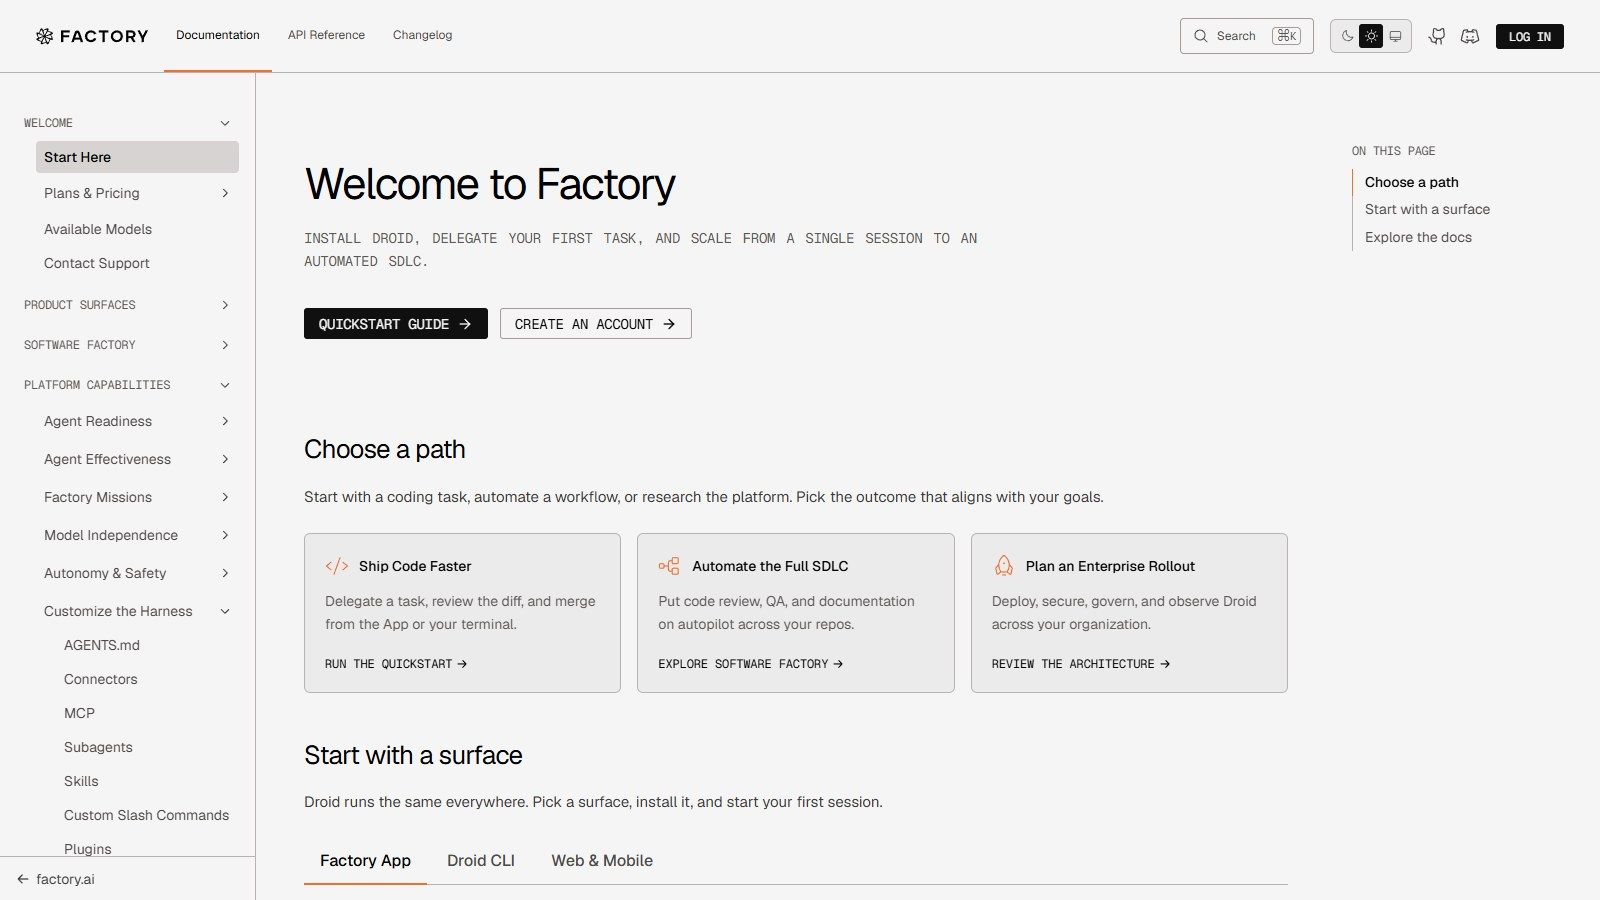Open Skills sidebar item

click(81, 781)
